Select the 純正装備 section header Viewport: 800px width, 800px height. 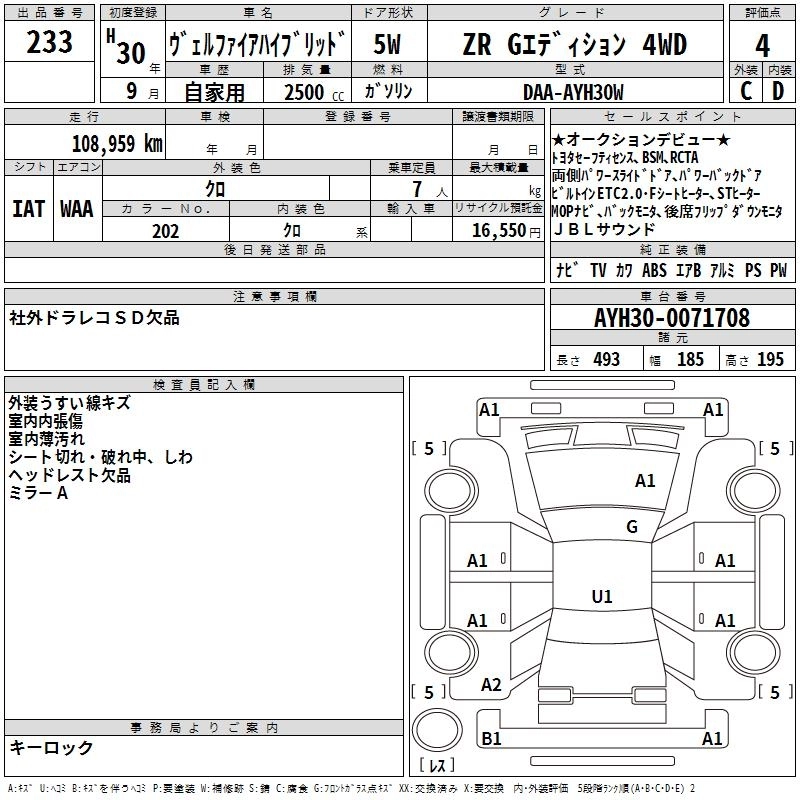[672, 249]
